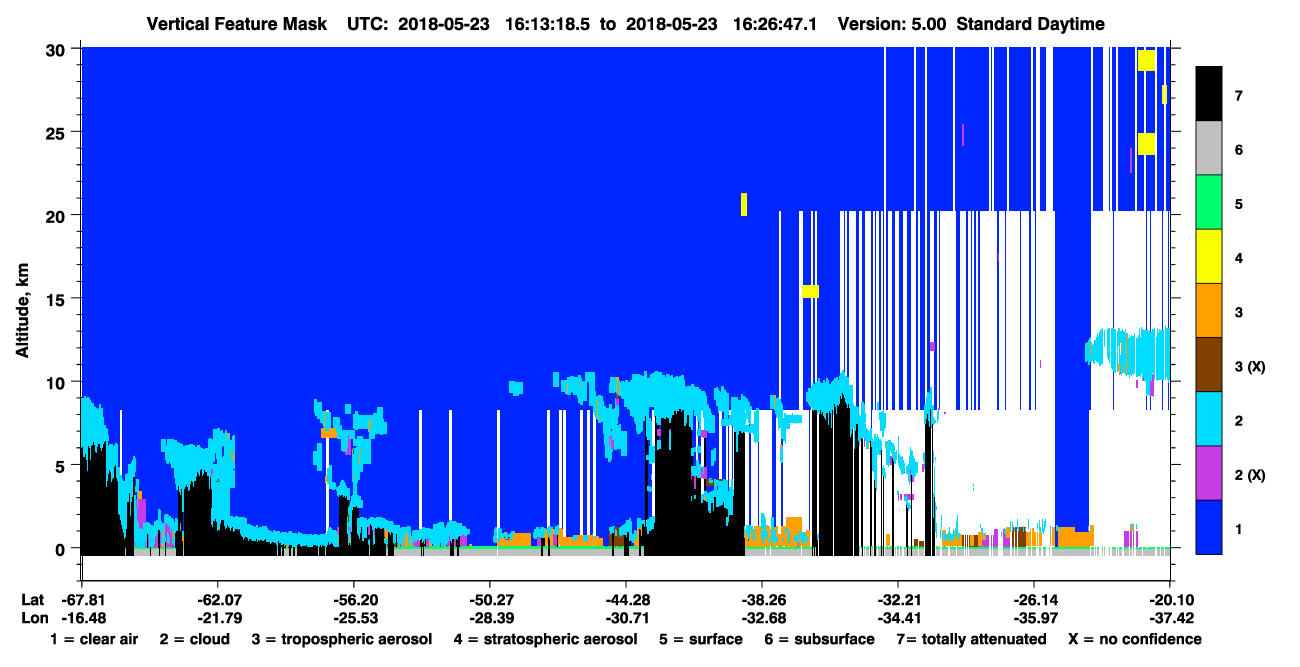Click the gray color bar segment labeled 6
The width and height of the screenshot is (1300, 667).
[x=1209, y=149]
